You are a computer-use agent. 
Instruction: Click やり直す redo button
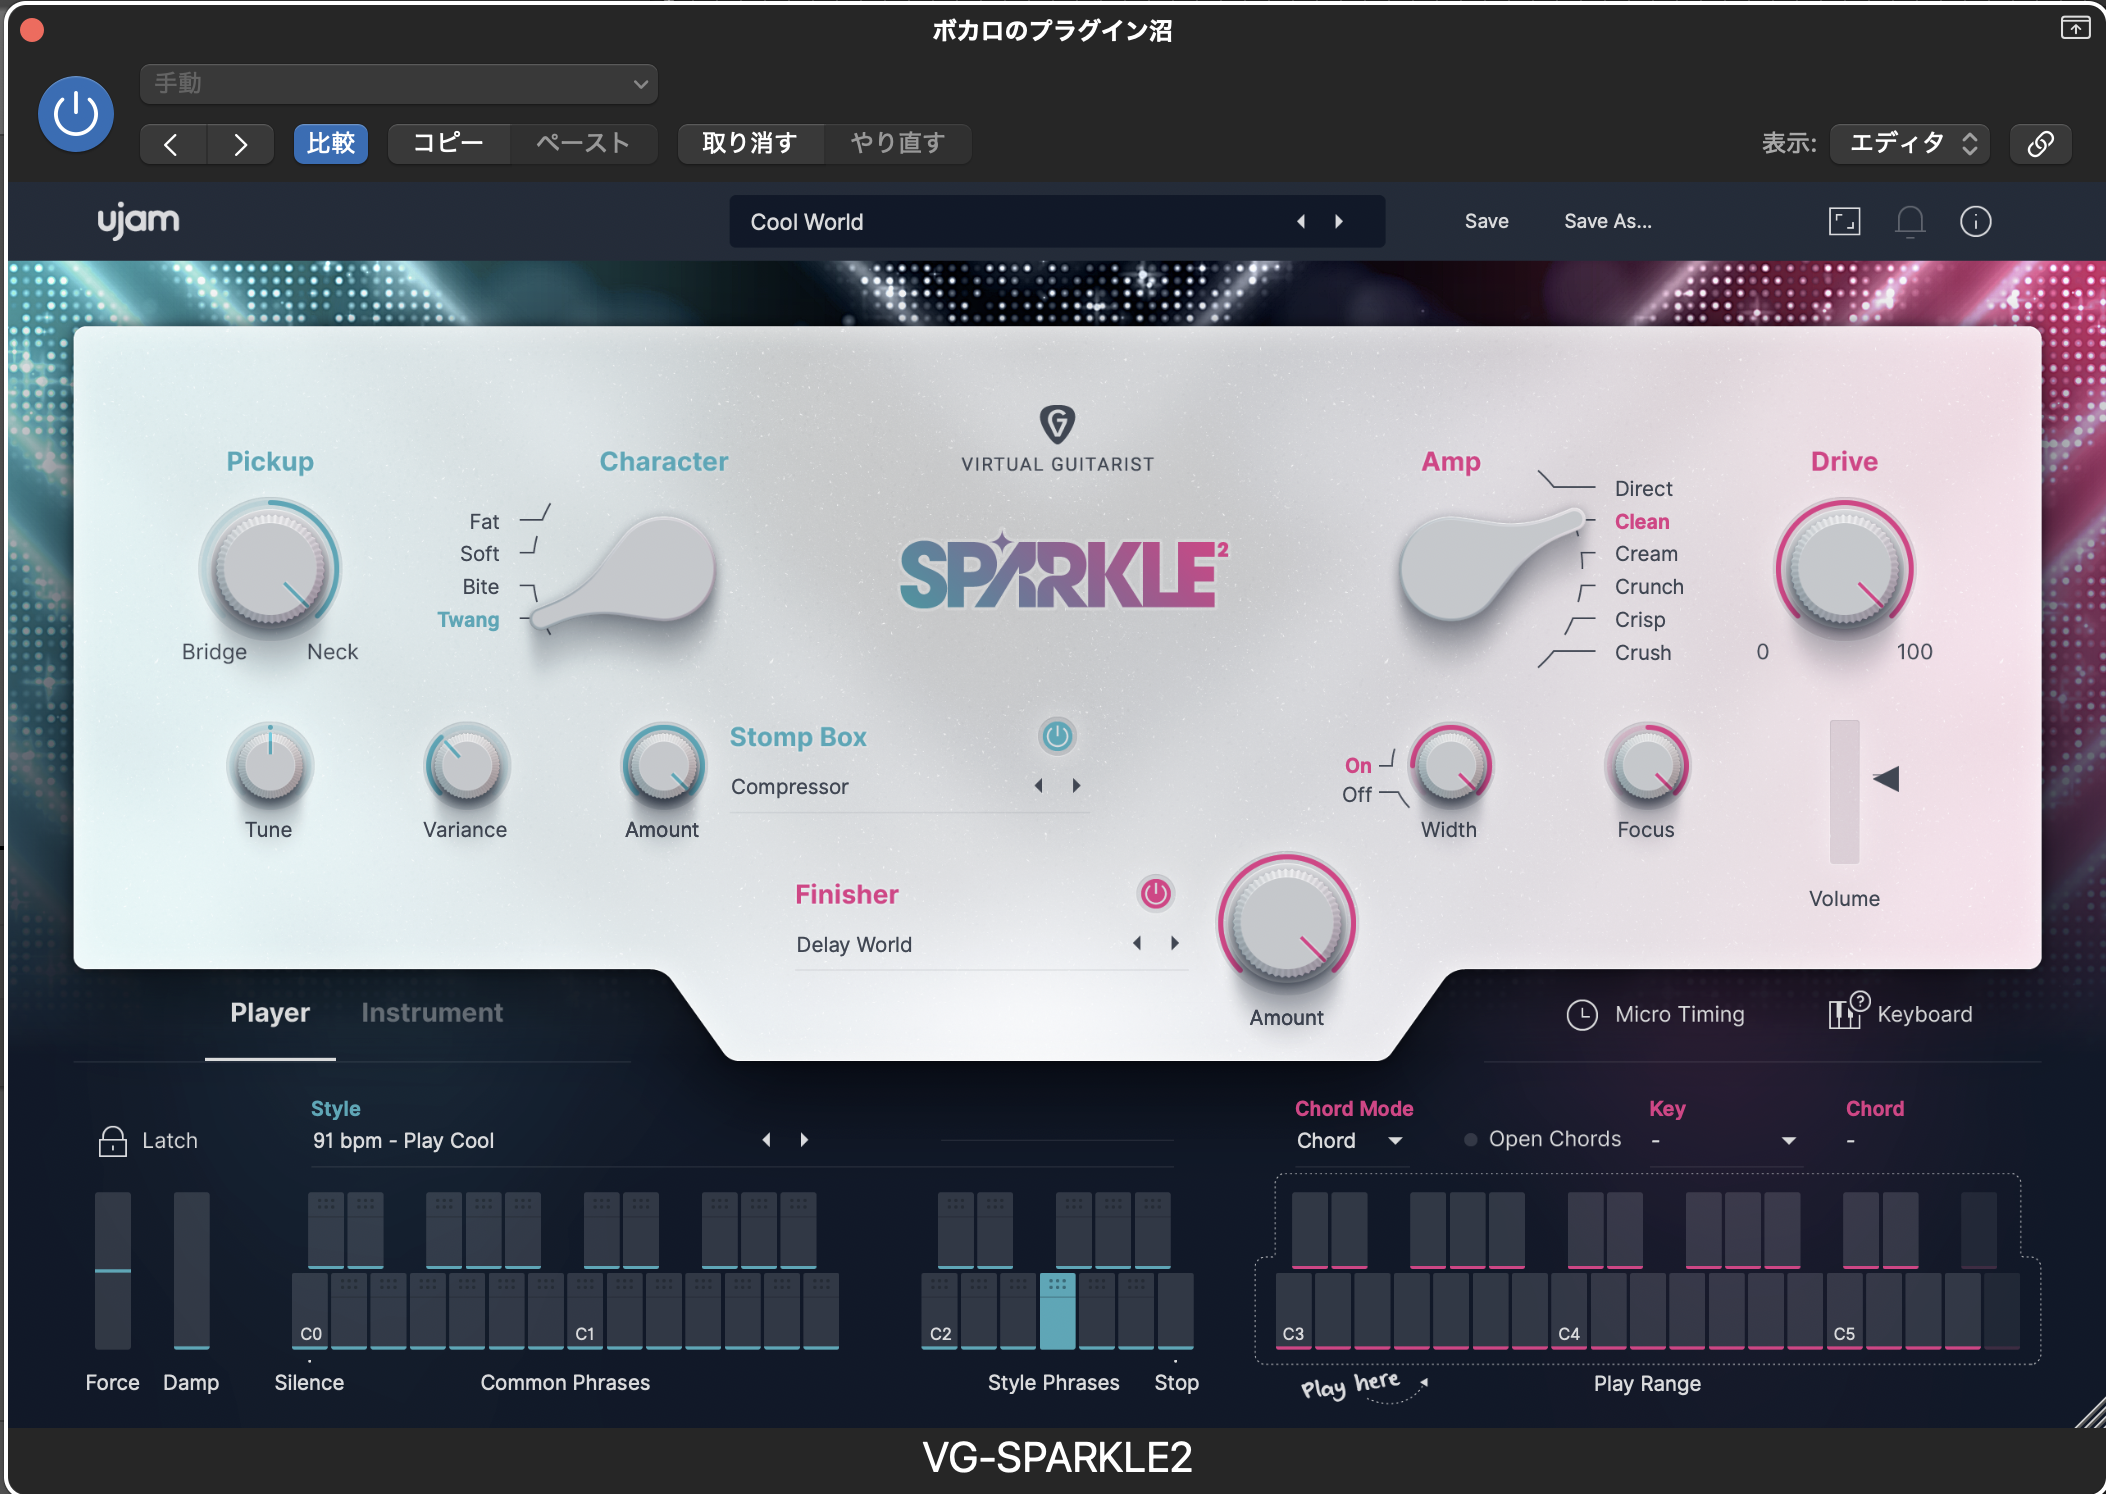(x=897, y=143)
